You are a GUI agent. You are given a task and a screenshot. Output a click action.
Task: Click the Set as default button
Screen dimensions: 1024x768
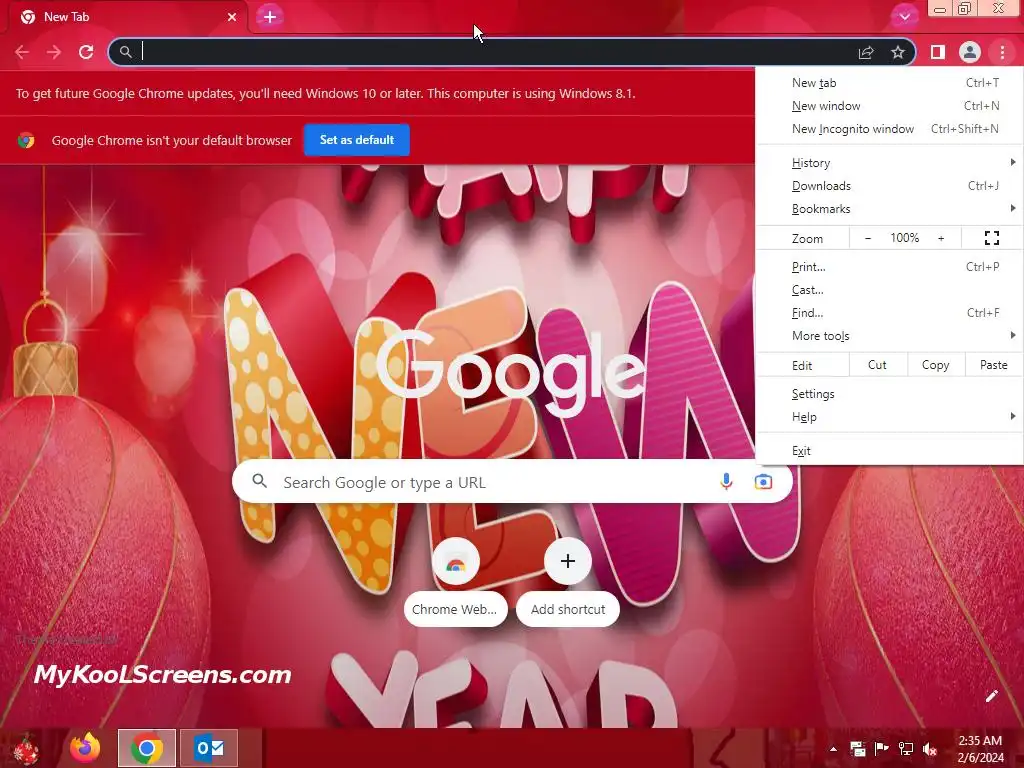pos(357,140)
